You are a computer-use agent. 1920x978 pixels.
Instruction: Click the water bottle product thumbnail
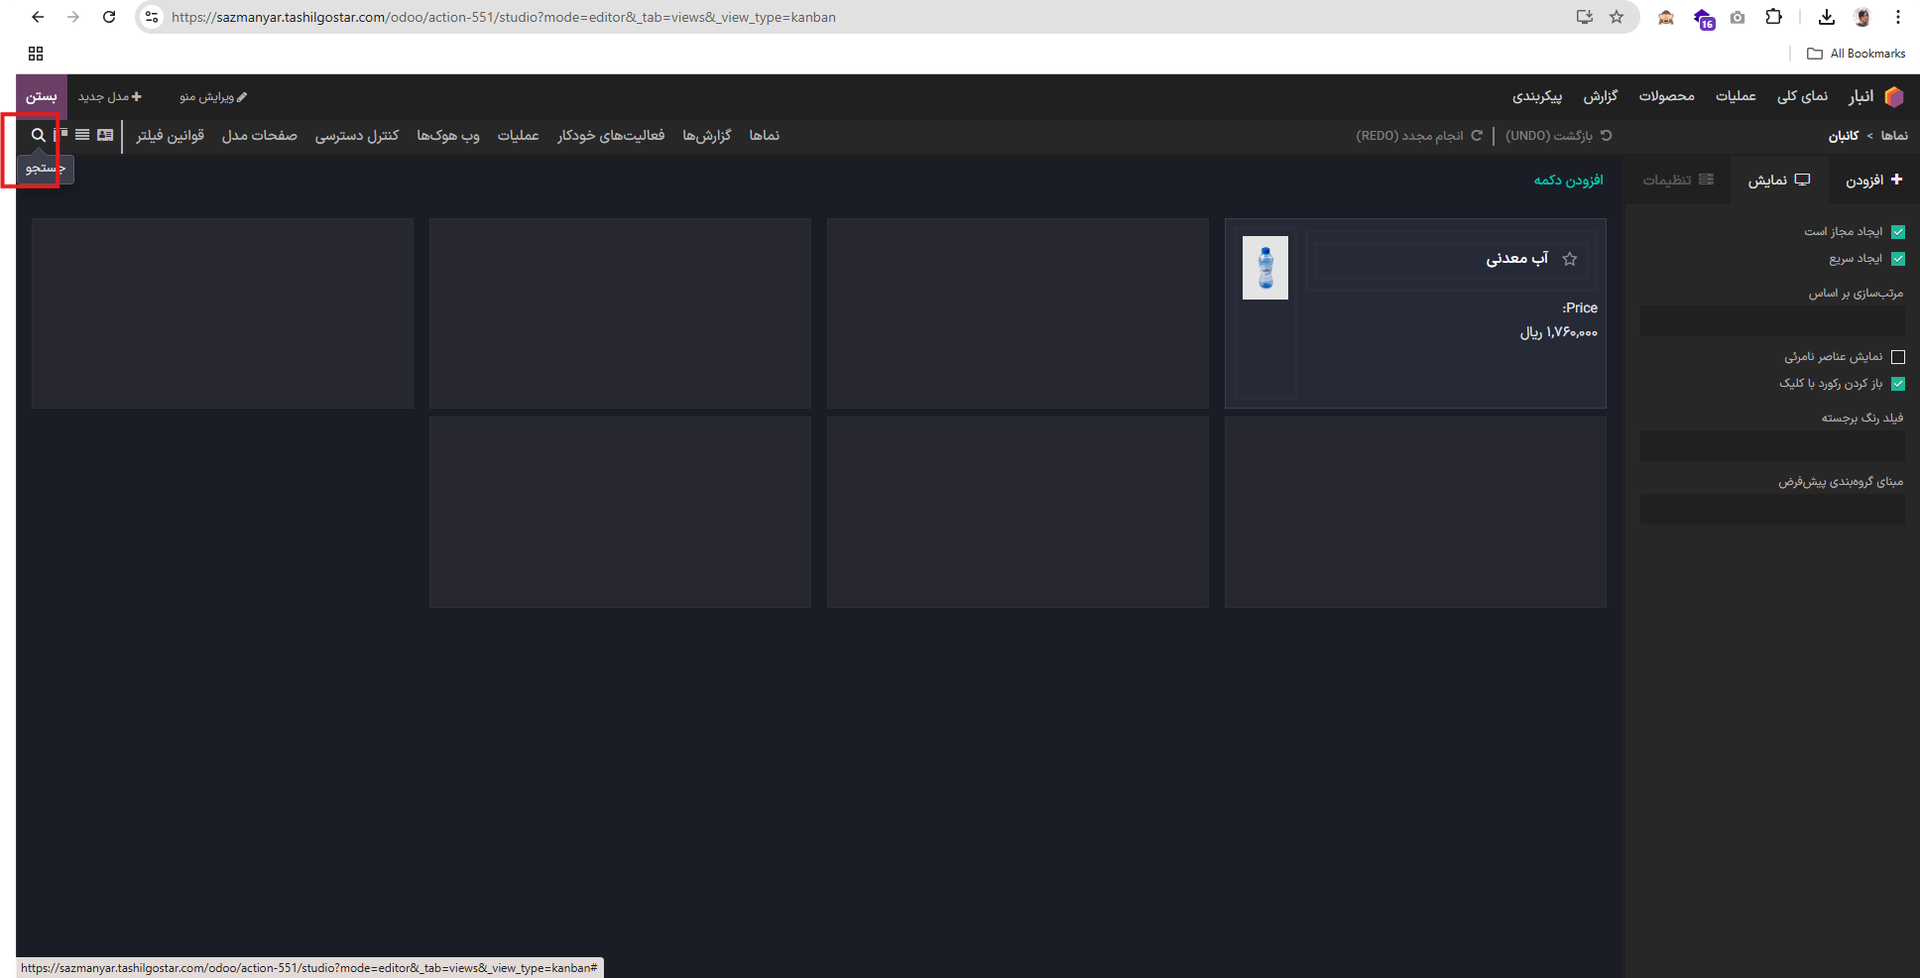tap(1265, 268)
